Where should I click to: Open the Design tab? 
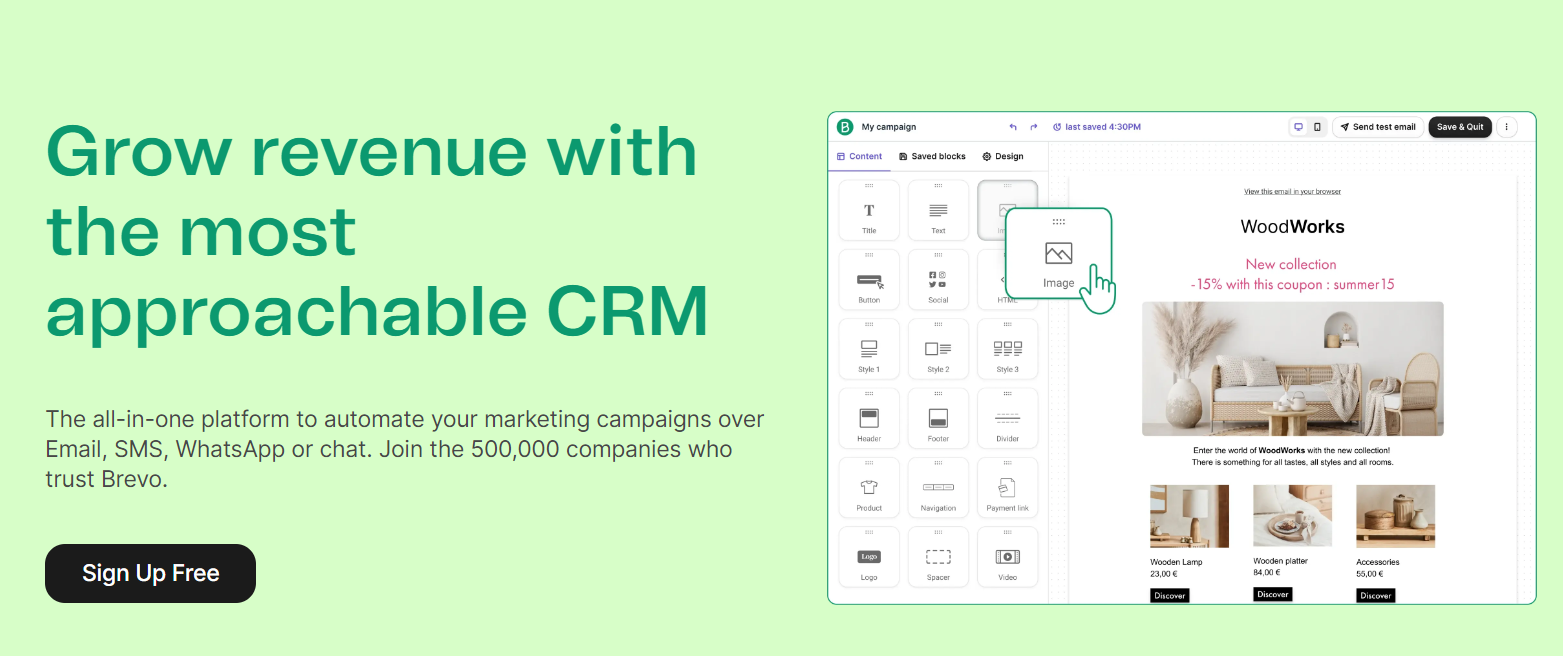click(1003, 156)
